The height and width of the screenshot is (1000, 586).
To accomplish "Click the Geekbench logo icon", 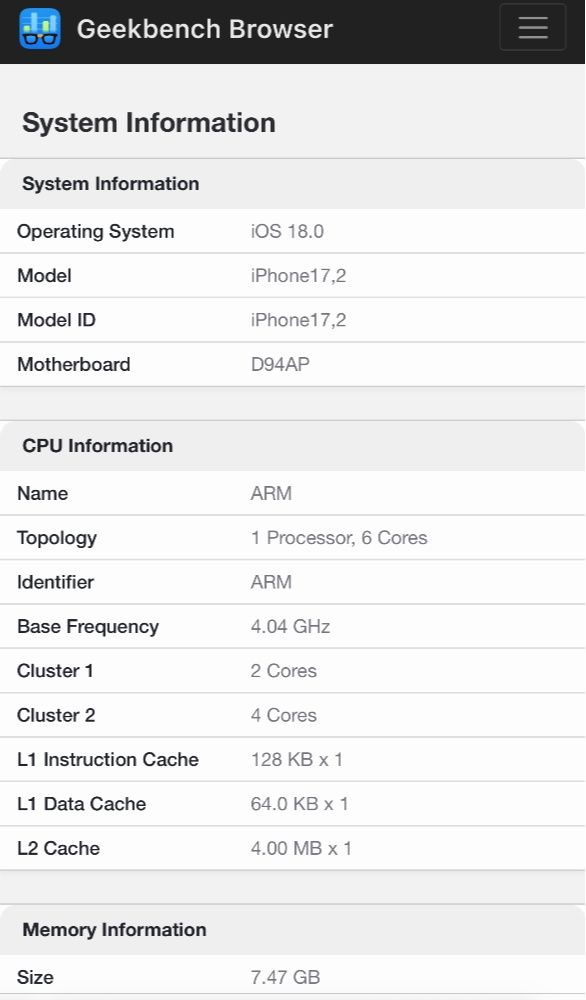I will click(x=40, y=29).
